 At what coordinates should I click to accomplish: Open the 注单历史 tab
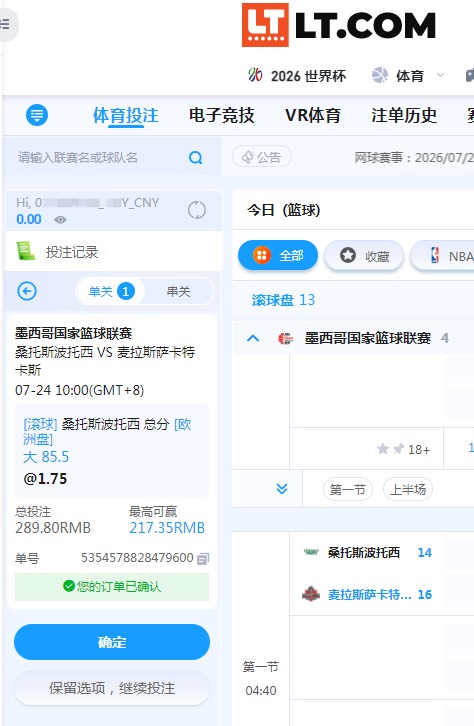point(404,115)
